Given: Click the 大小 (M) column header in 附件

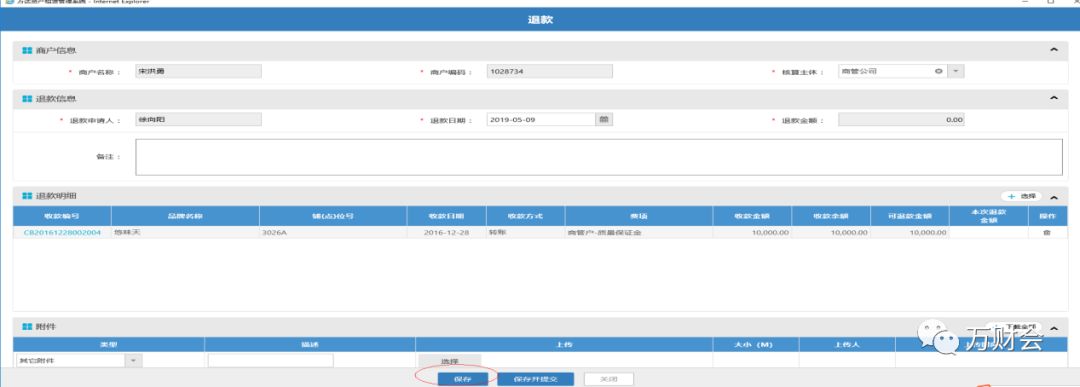Looking at the screenshot, I should [x=756, y=344].
